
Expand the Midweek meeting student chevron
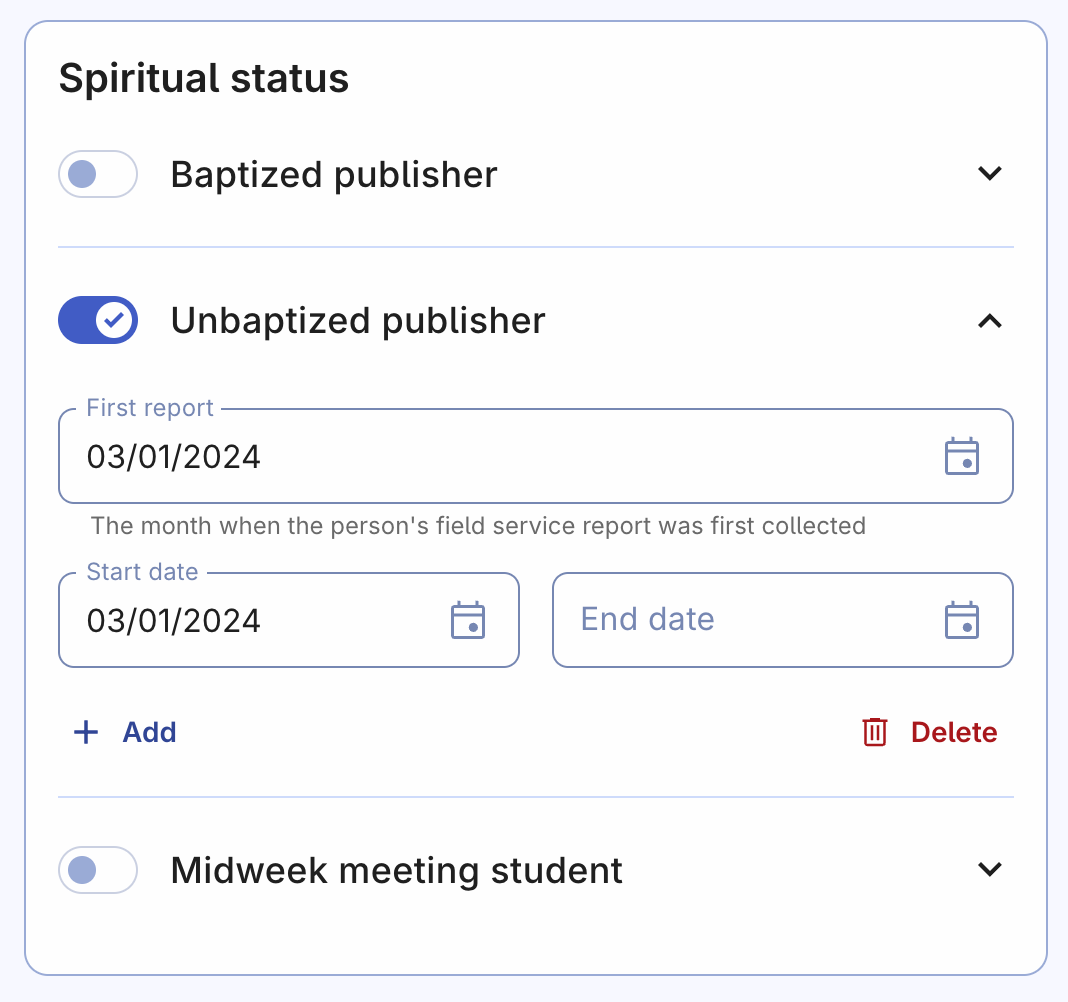(989, 870)
